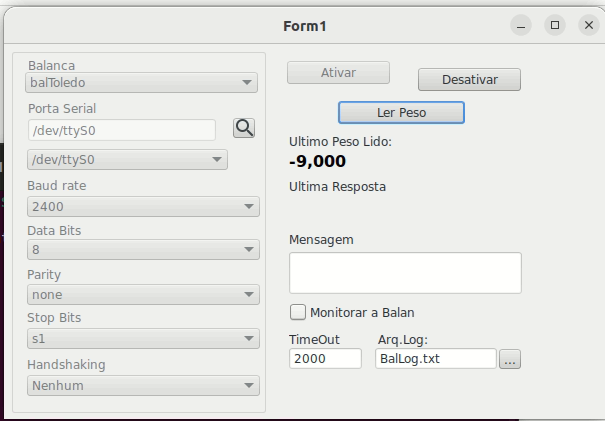The image size is (605, 421).
Task: Click the Ler Peso button
Action: click(x=401, y=113)
